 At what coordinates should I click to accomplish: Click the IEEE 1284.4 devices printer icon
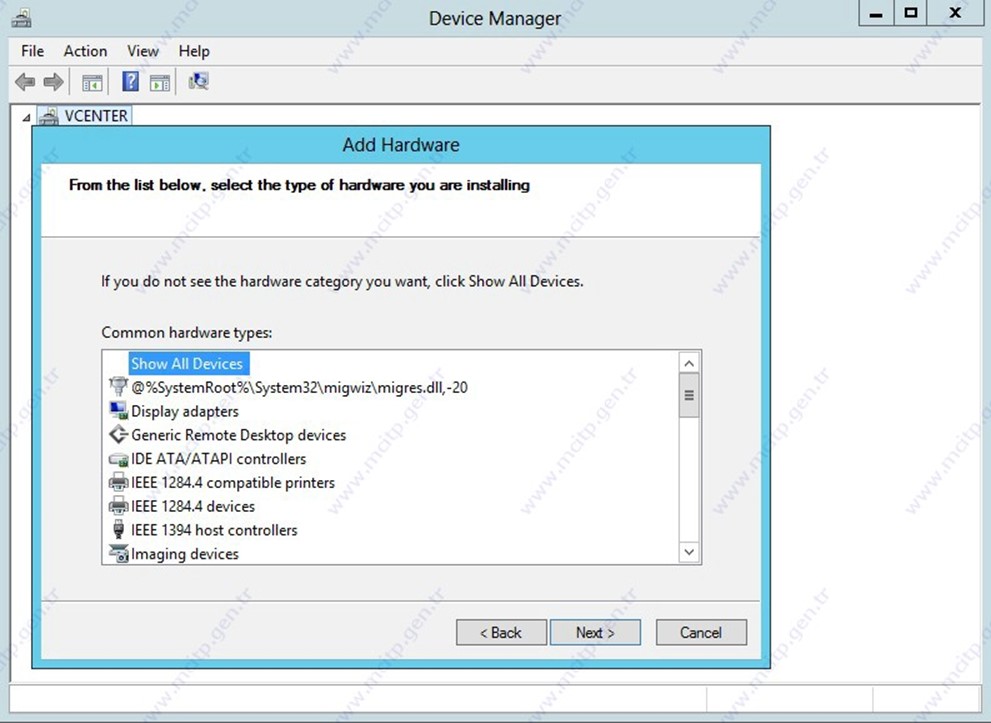[118, 506]
